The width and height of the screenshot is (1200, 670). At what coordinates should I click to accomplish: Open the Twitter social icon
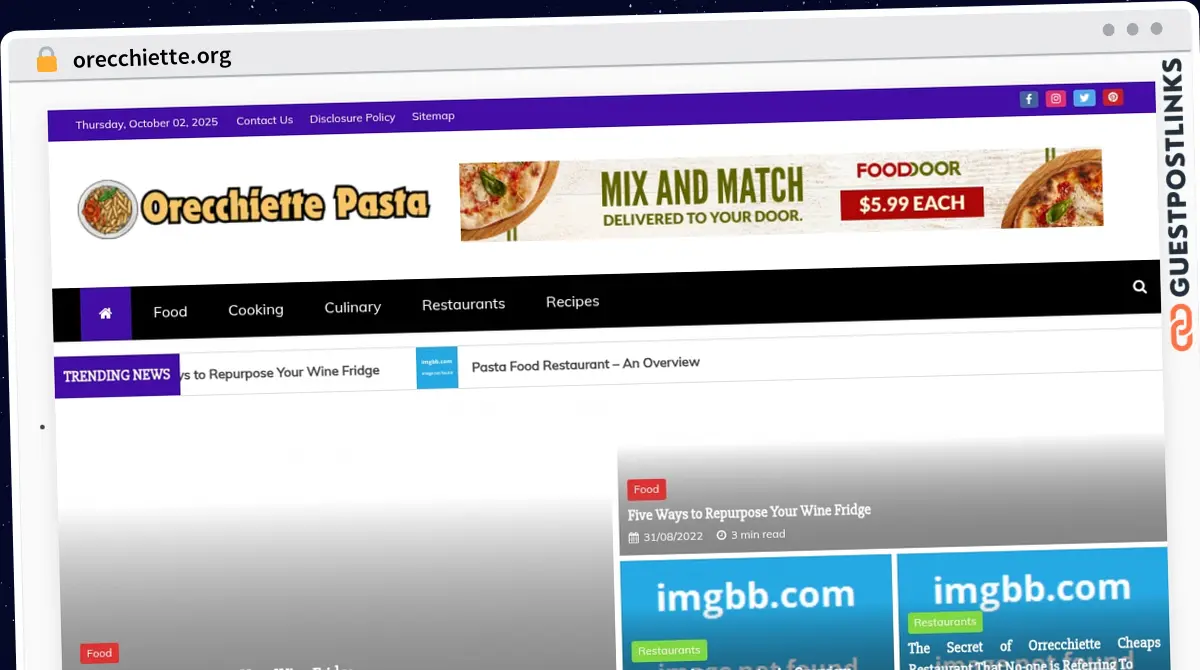(1084, 98)
